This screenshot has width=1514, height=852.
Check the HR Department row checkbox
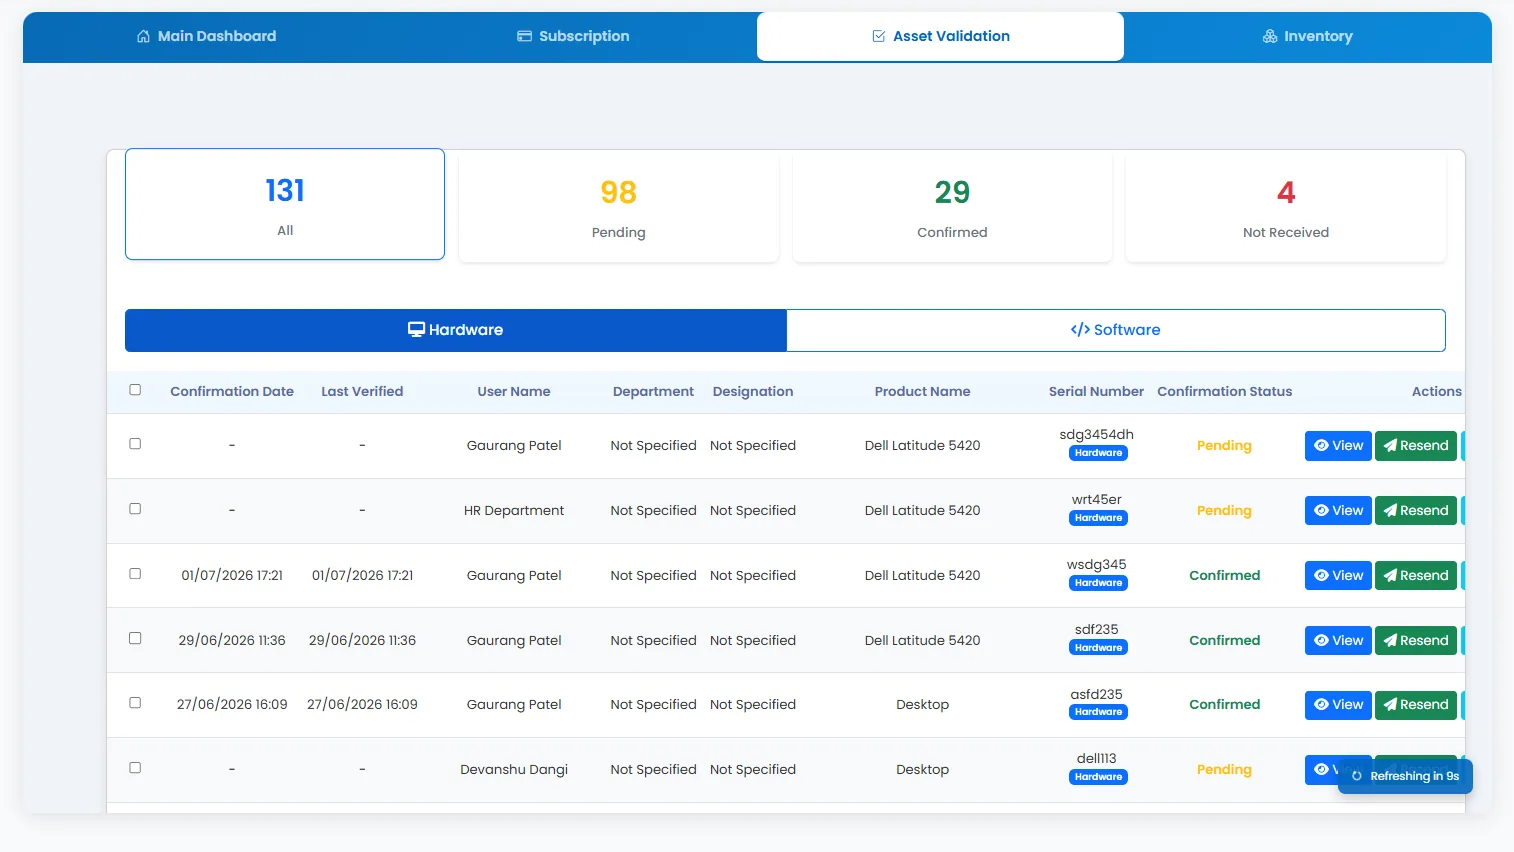coord(135,509)
